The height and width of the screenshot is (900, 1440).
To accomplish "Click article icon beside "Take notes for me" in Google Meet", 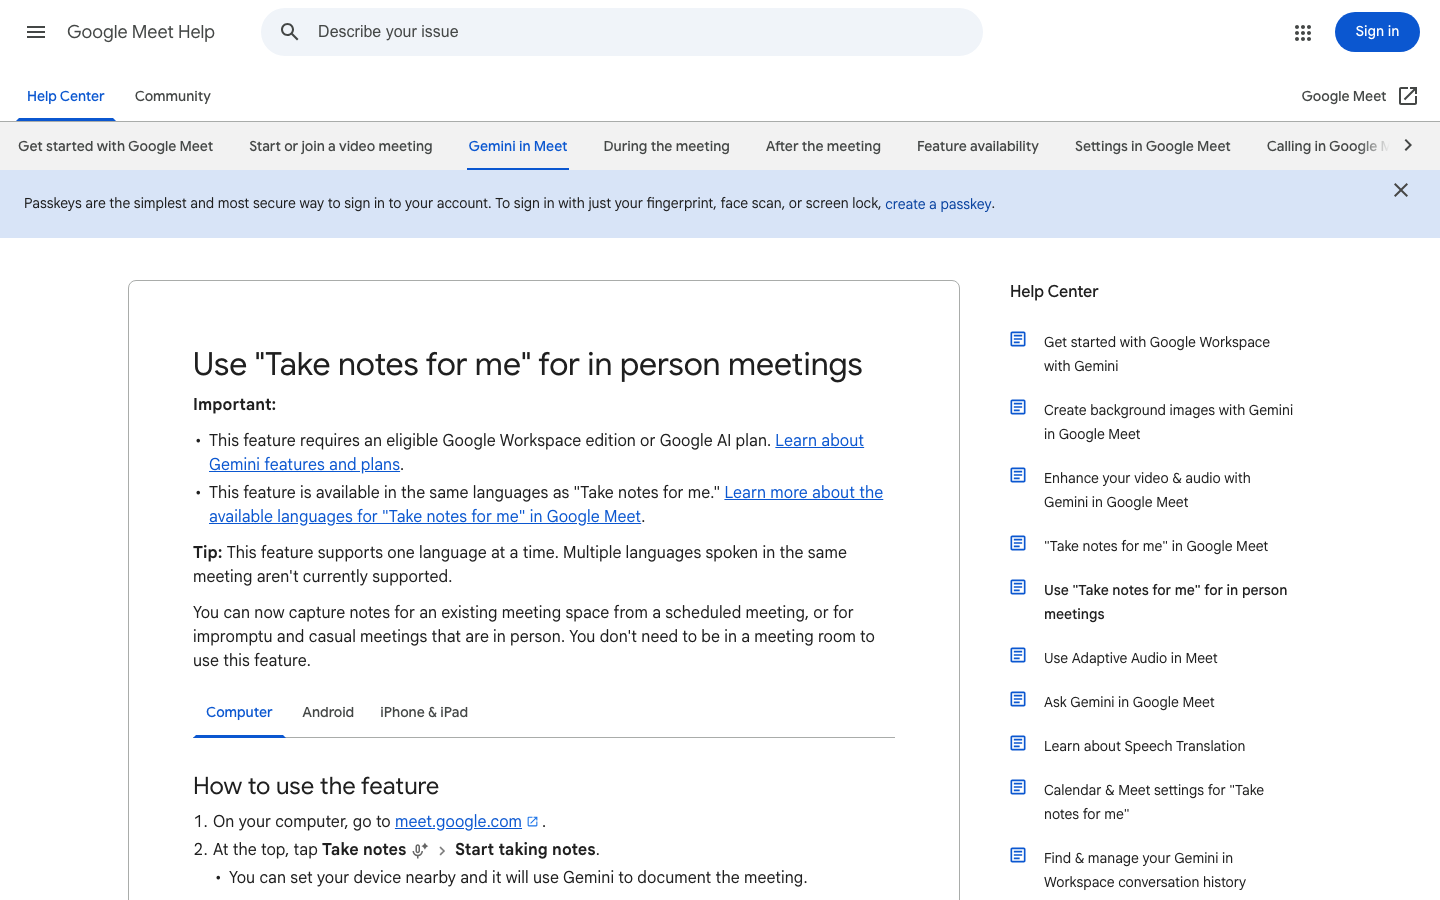I will (1018, 544).
